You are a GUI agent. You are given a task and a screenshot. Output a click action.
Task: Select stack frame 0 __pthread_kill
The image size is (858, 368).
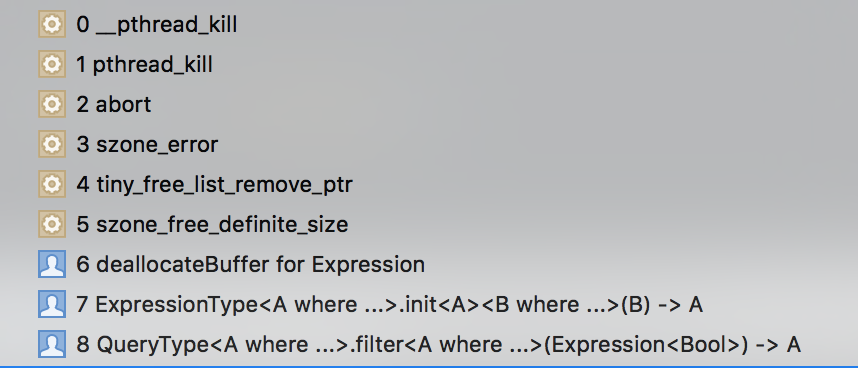(429, 25)
